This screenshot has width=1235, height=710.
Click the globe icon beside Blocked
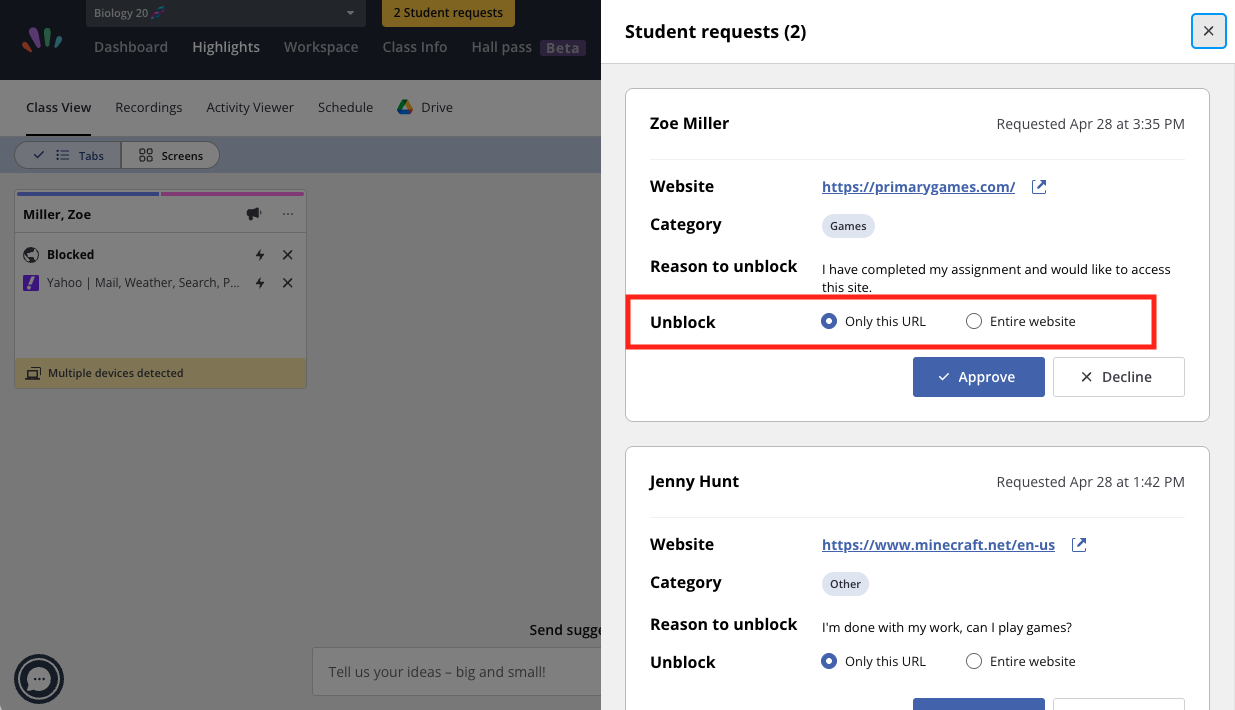(x=31, y=255)
